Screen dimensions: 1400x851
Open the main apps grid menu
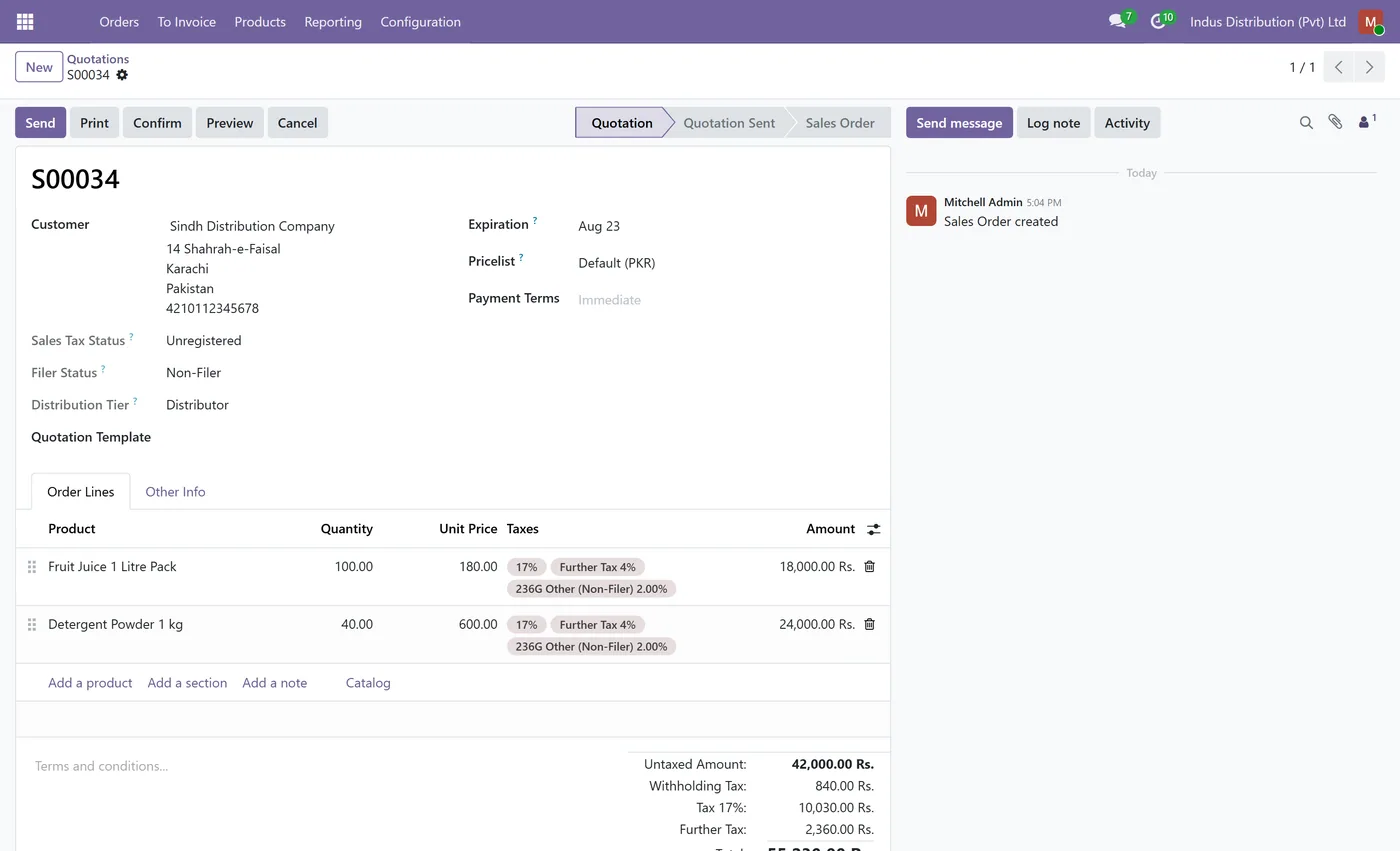click(x=25, y=21)
